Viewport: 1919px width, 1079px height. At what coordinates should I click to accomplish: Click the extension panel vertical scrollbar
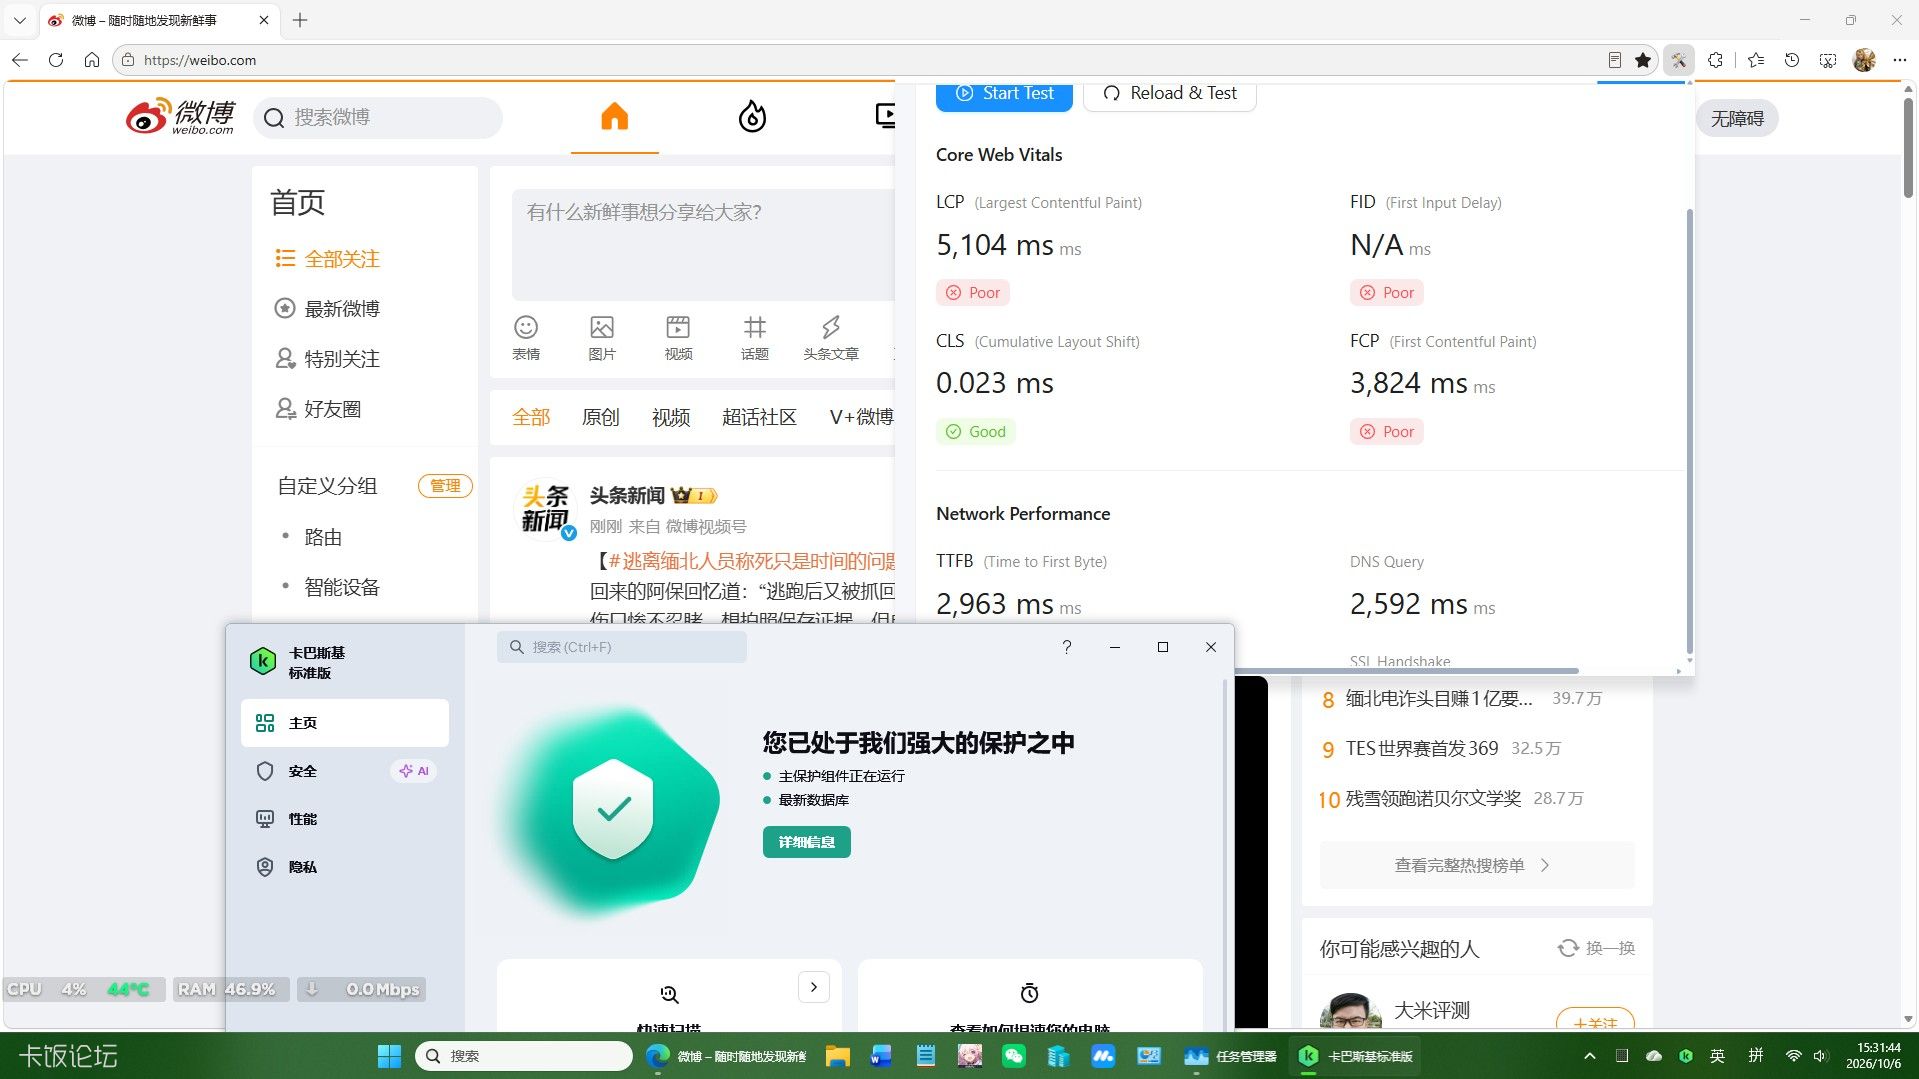(x=1689, y=430)
